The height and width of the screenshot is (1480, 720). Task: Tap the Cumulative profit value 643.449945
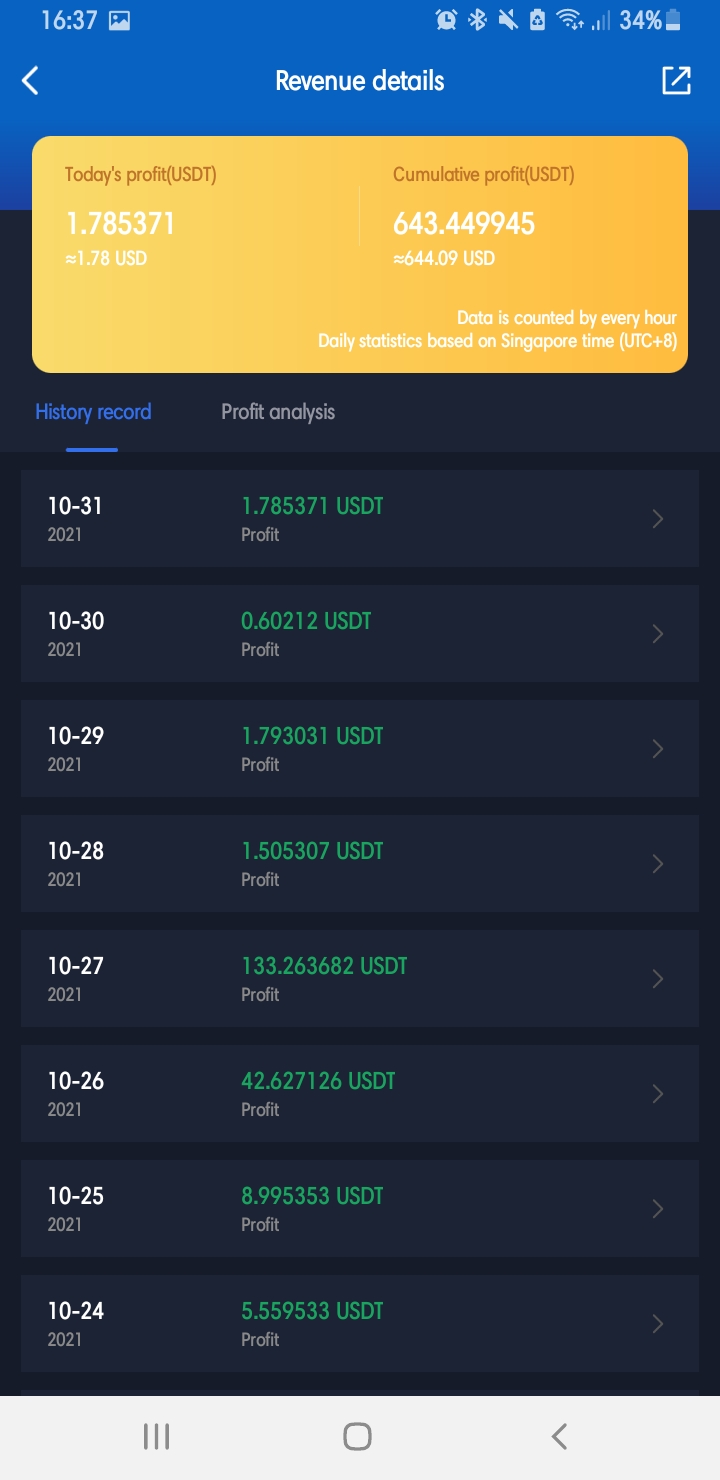point(464,224)
